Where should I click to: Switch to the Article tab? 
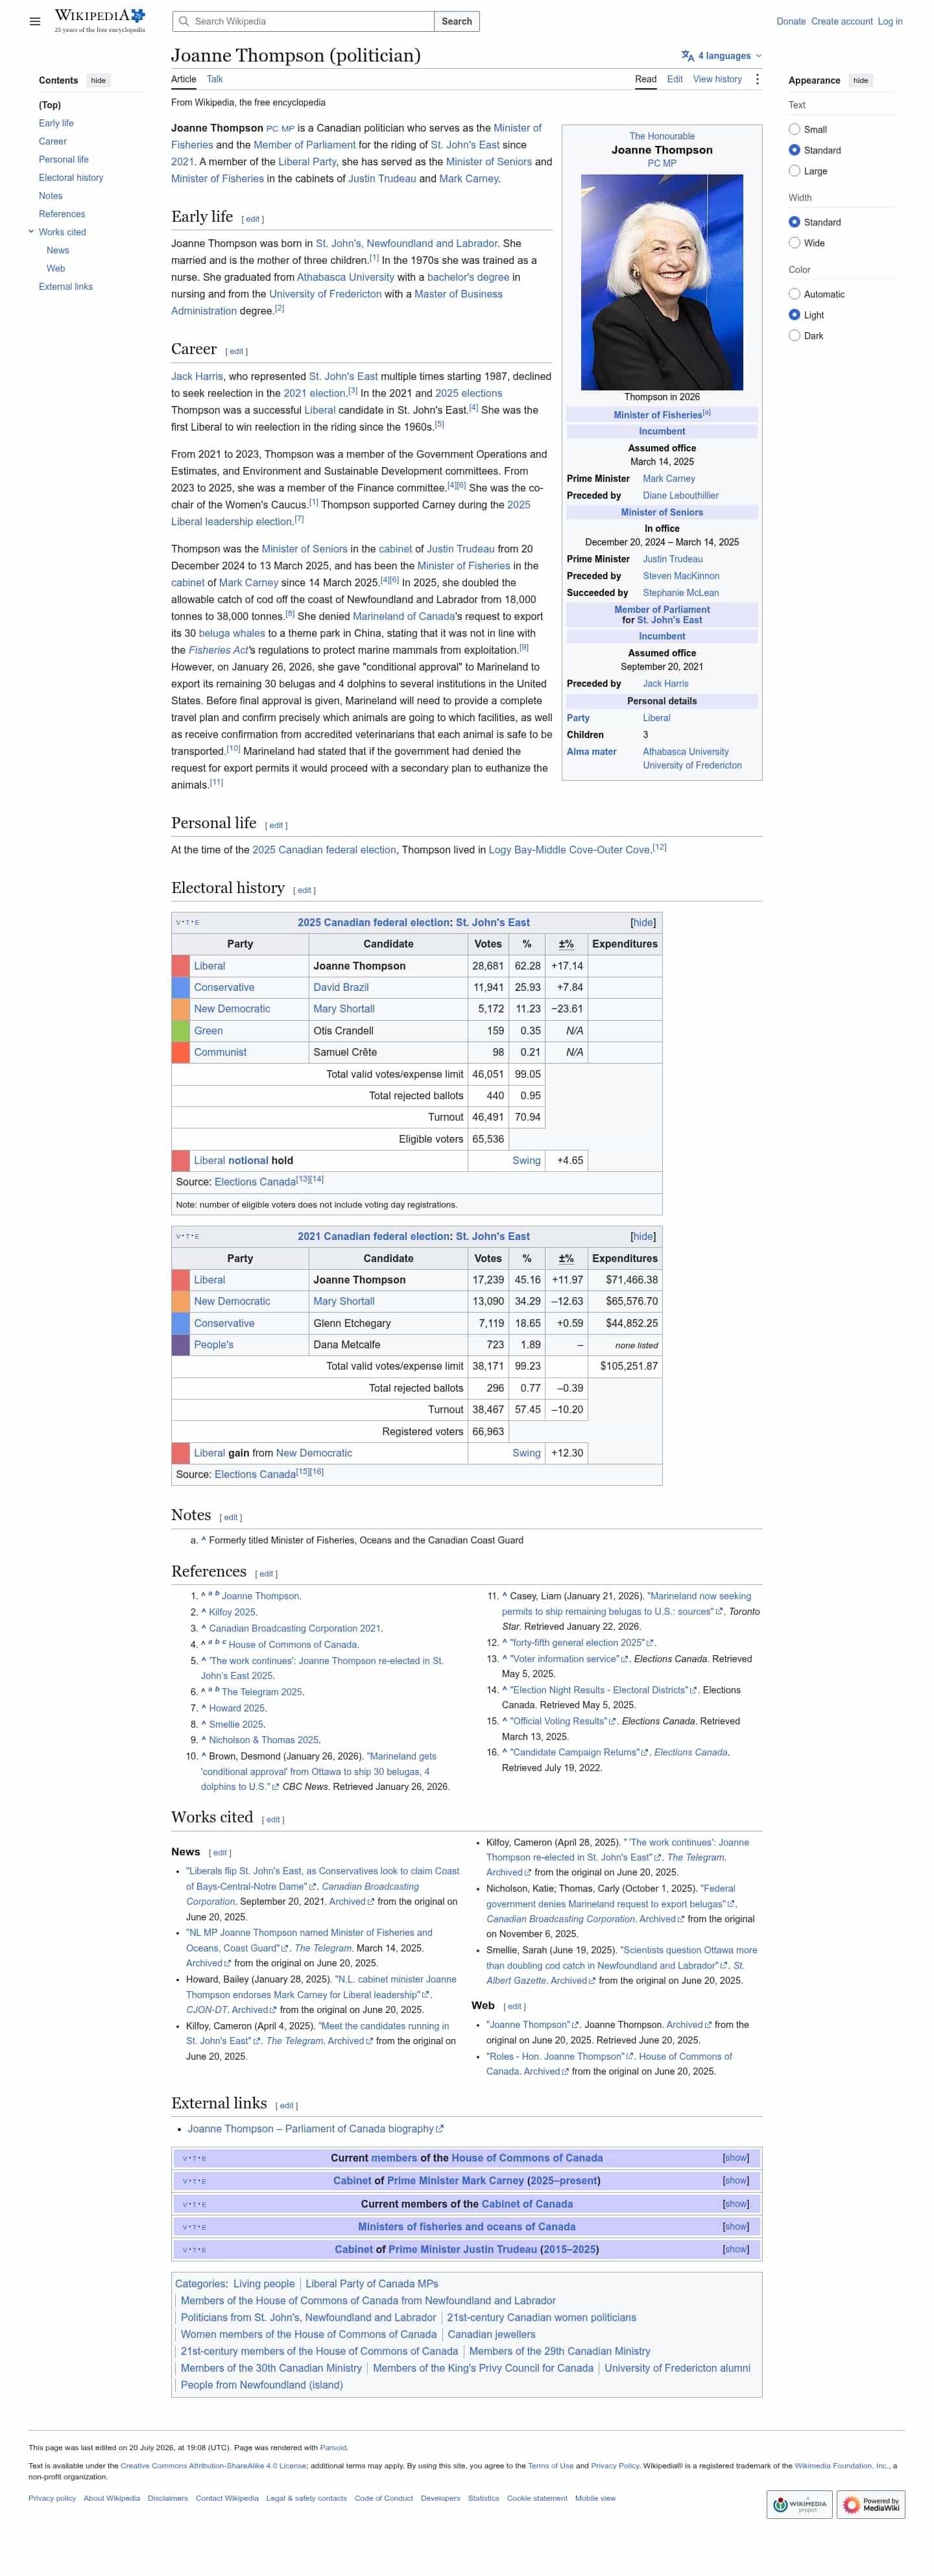coord(183,79)
